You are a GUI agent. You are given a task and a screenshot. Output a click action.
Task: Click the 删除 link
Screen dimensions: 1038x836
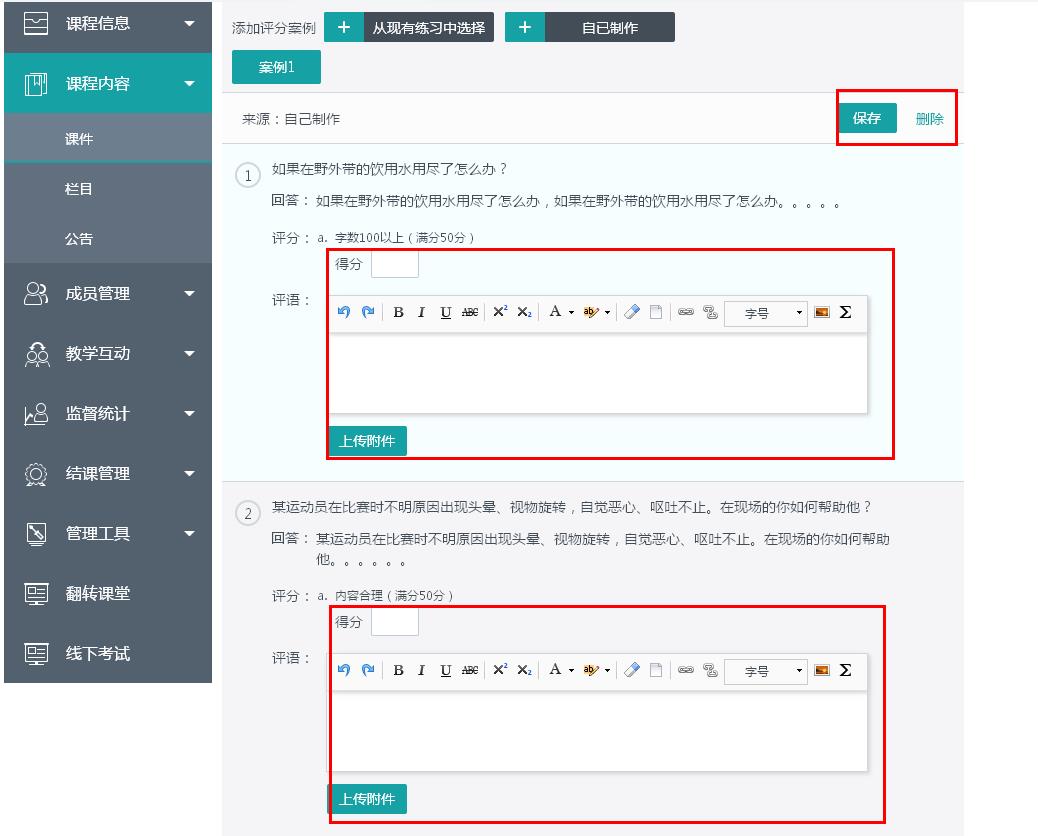[929, 119]
